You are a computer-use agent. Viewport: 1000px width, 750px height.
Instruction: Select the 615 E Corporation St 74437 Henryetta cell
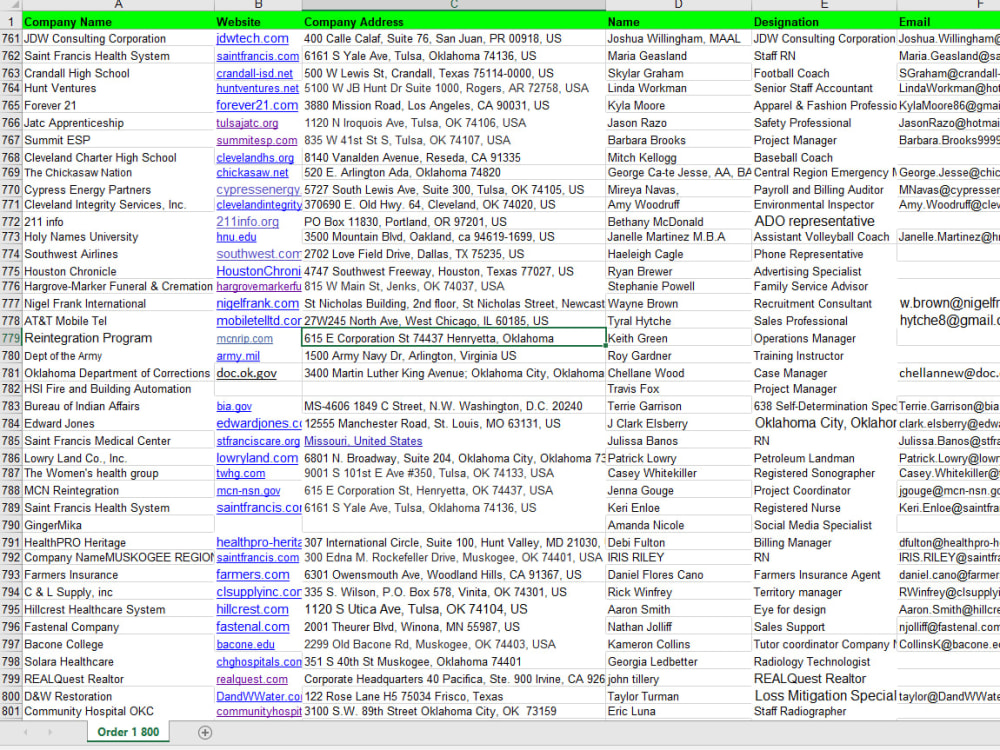453,339
